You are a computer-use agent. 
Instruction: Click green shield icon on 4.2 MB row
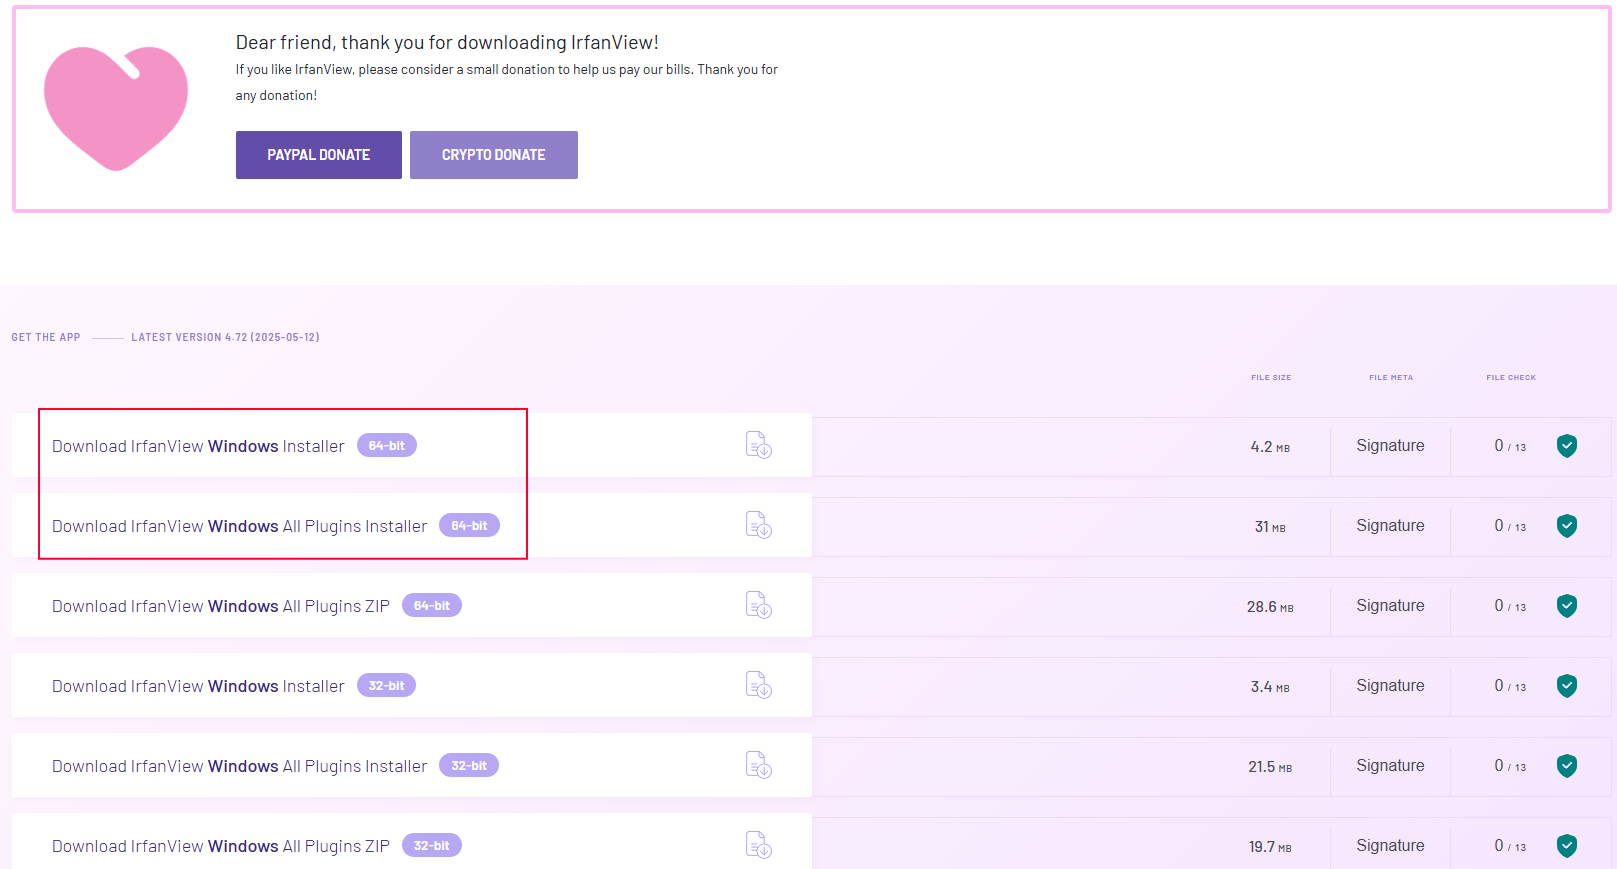click(x=1567, y=446)
